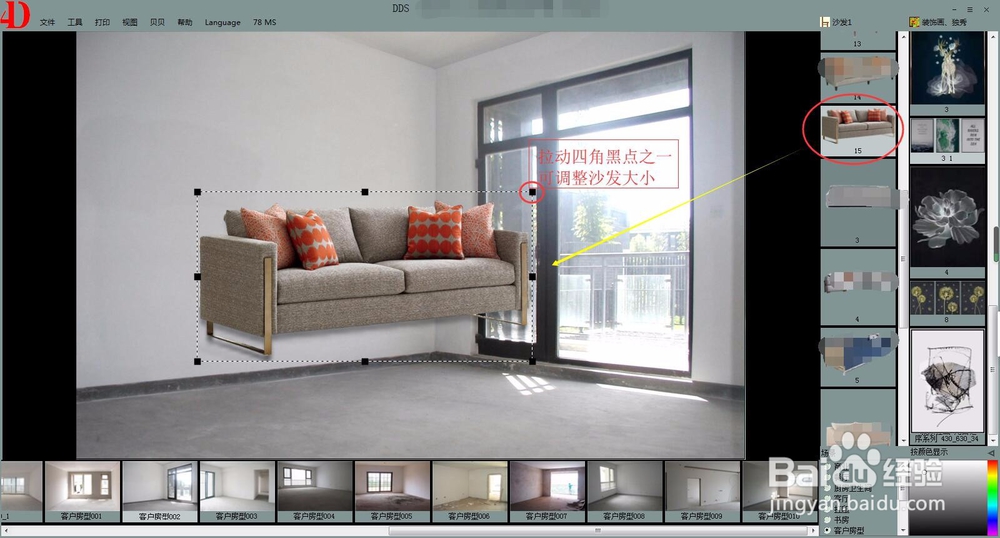Select the deer painting thumbnail labeled 3
This screenshot has width=1000, height=538.
(x=947, y=72)
